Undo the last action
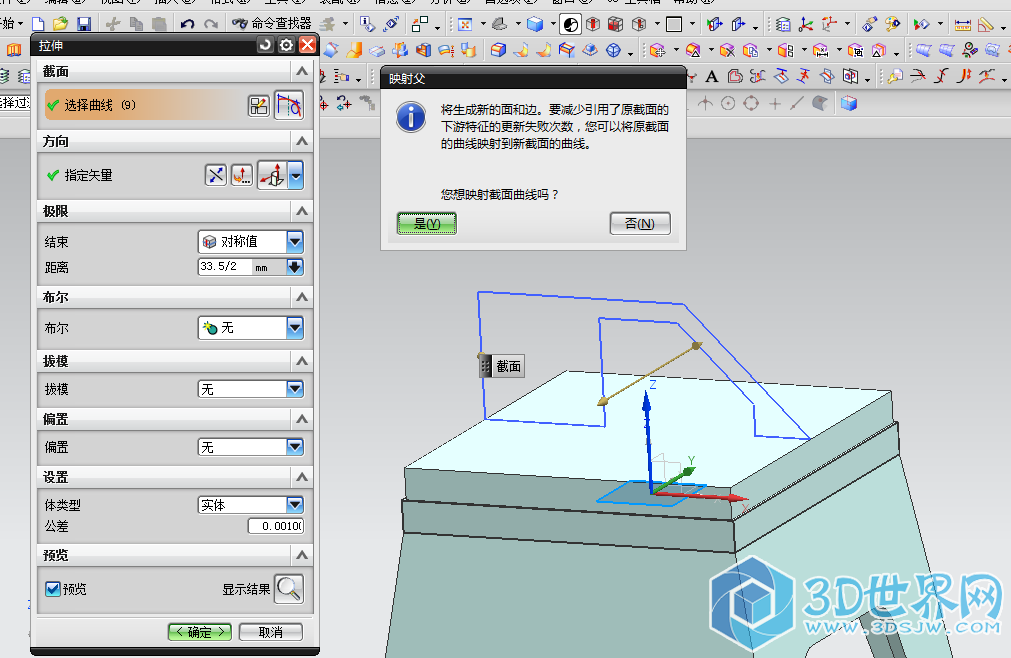 click(187, 24)
